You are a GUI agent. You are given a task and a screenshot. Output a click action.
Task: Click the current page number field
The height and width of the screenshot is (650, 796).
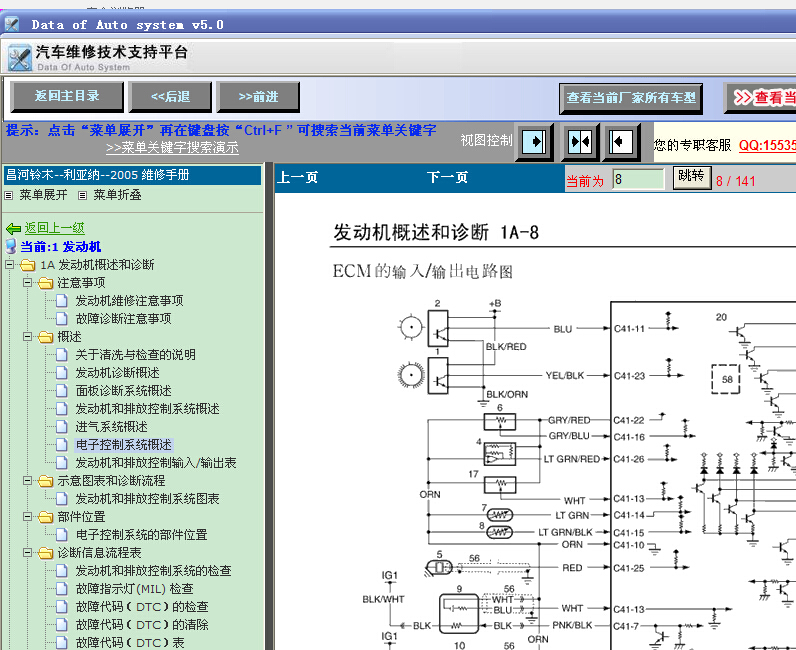point(638,180)
